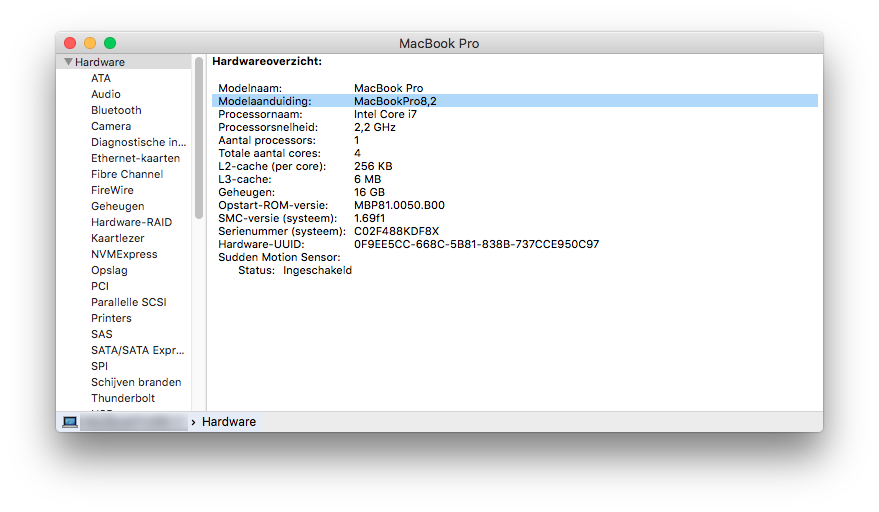This screenshot has width=879, height=512.
Task: Select Ethernet-kaarten in the sidebar
Action: coord(136,158)
